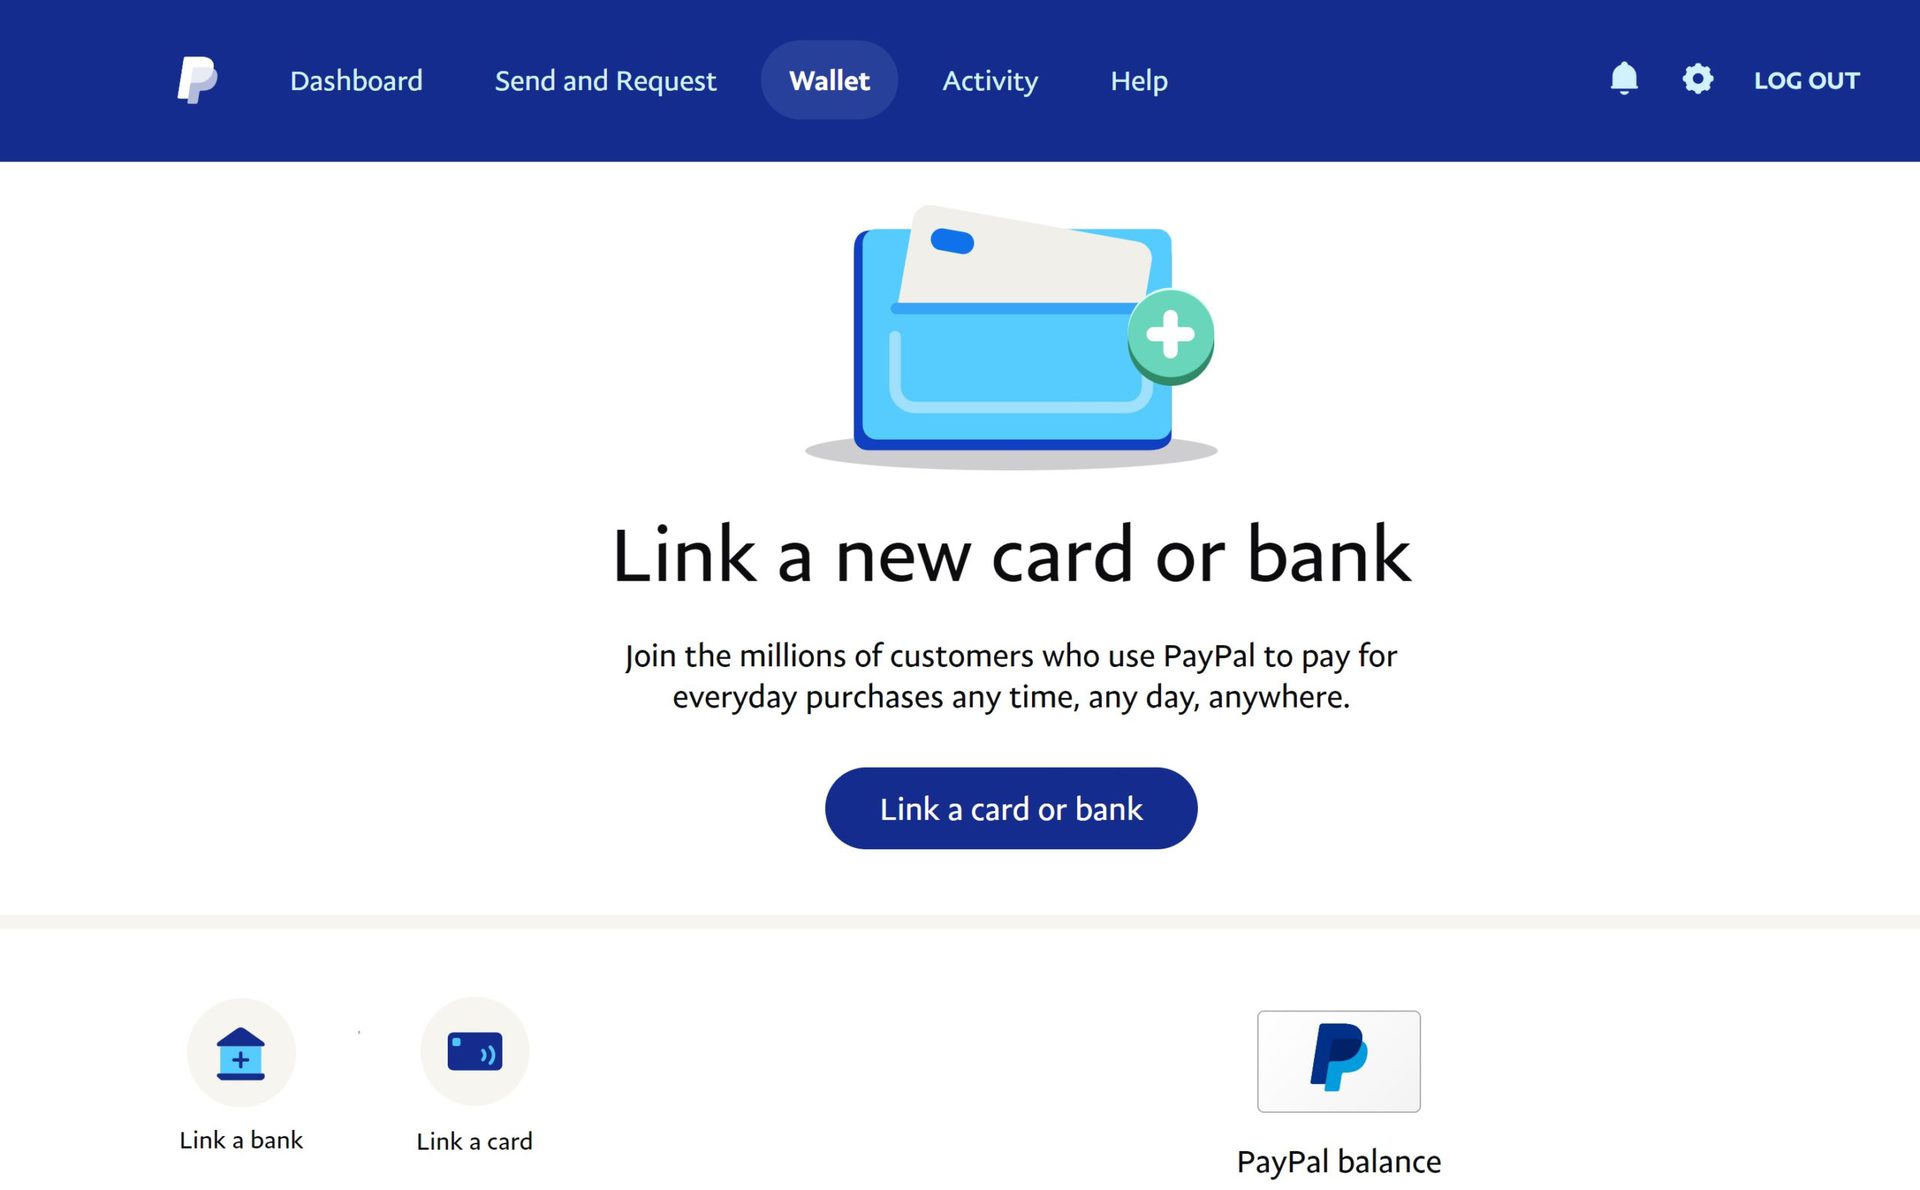Viewport: 1920px width, 1190px height.
Task: Open the settings gear icon
Action: (x=1696, y=78)
